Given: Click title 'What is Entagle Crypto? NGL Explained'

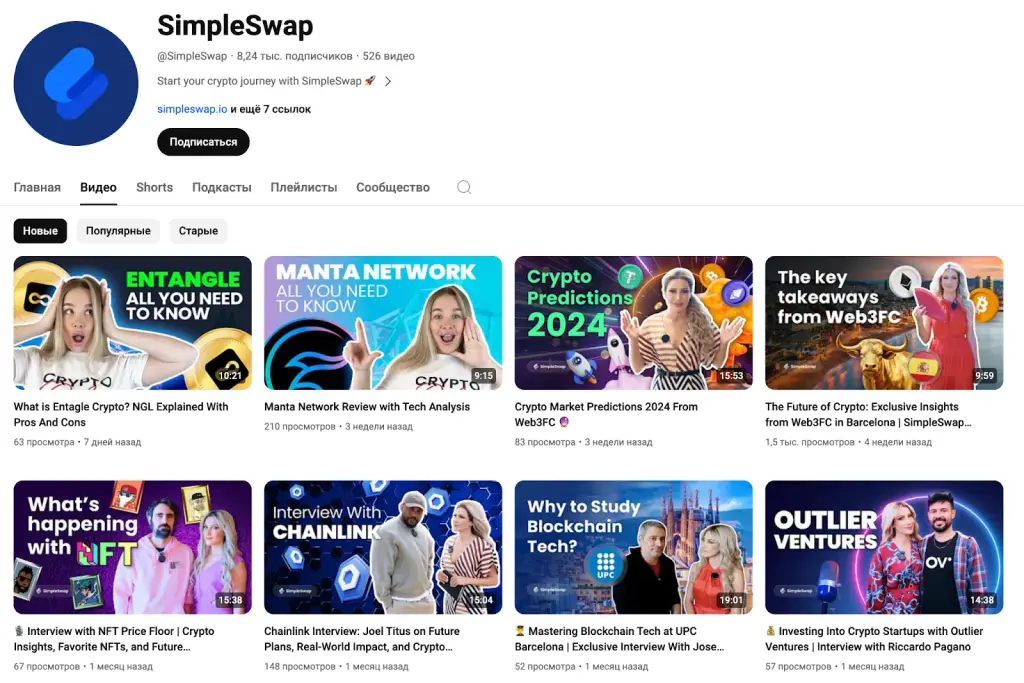Looking at the screenshot, I should [x=121, y=414].
